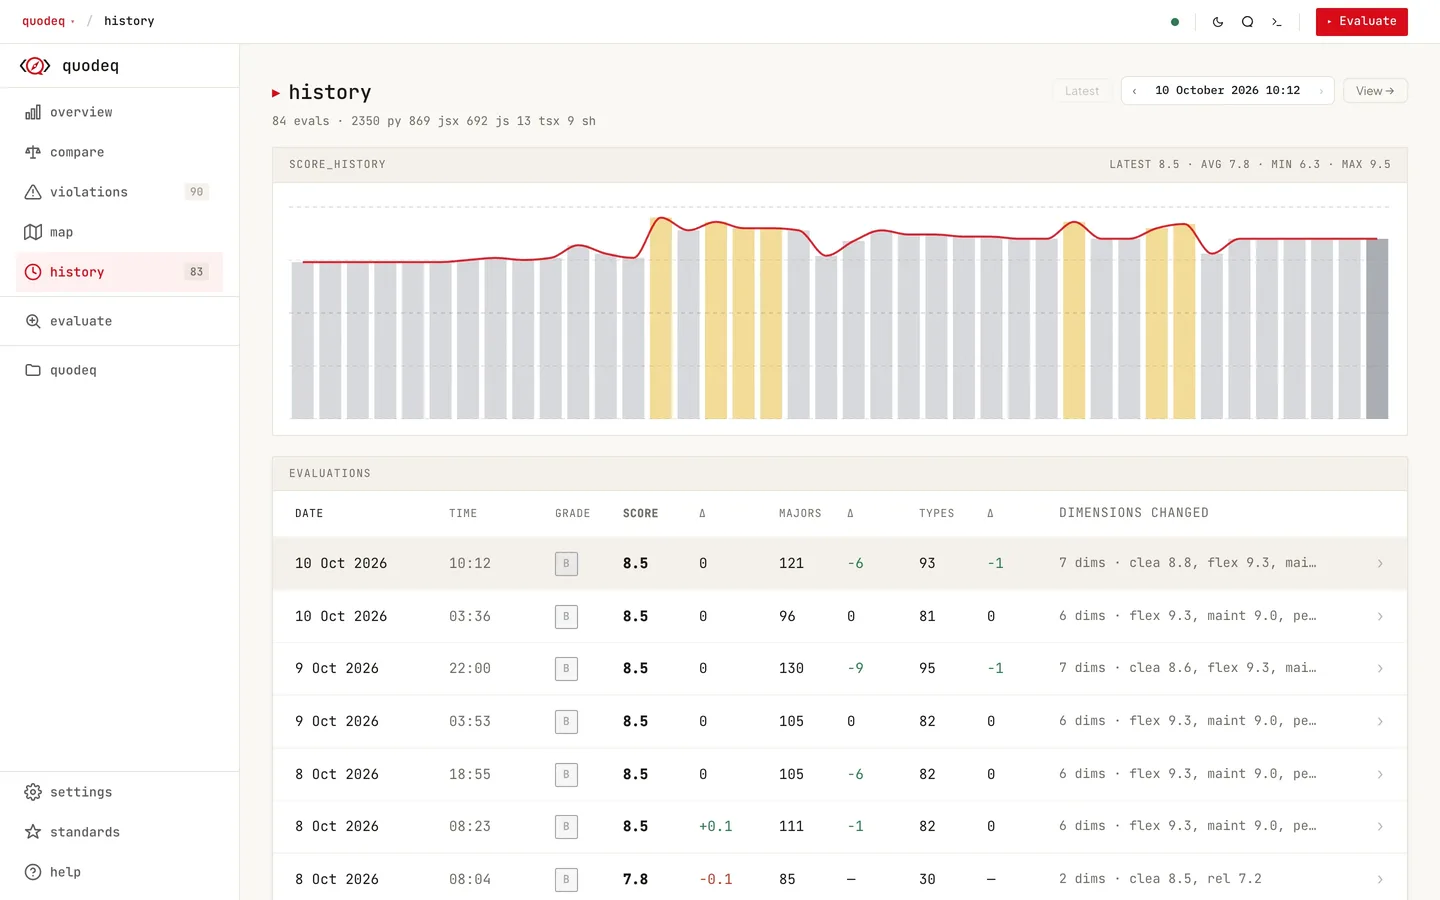Open the standards menu item

[x=120, y=832]
